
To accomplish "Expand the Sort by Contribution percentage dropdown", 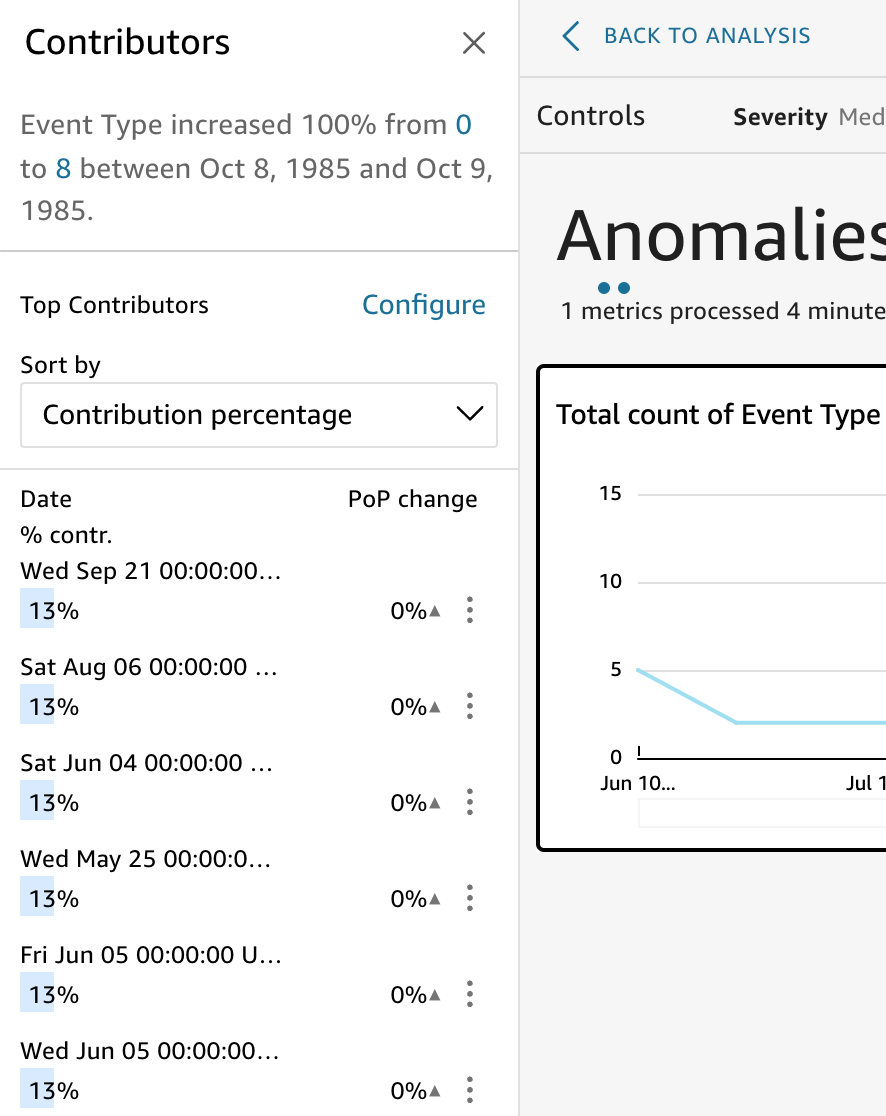I will tap(259, 415).
